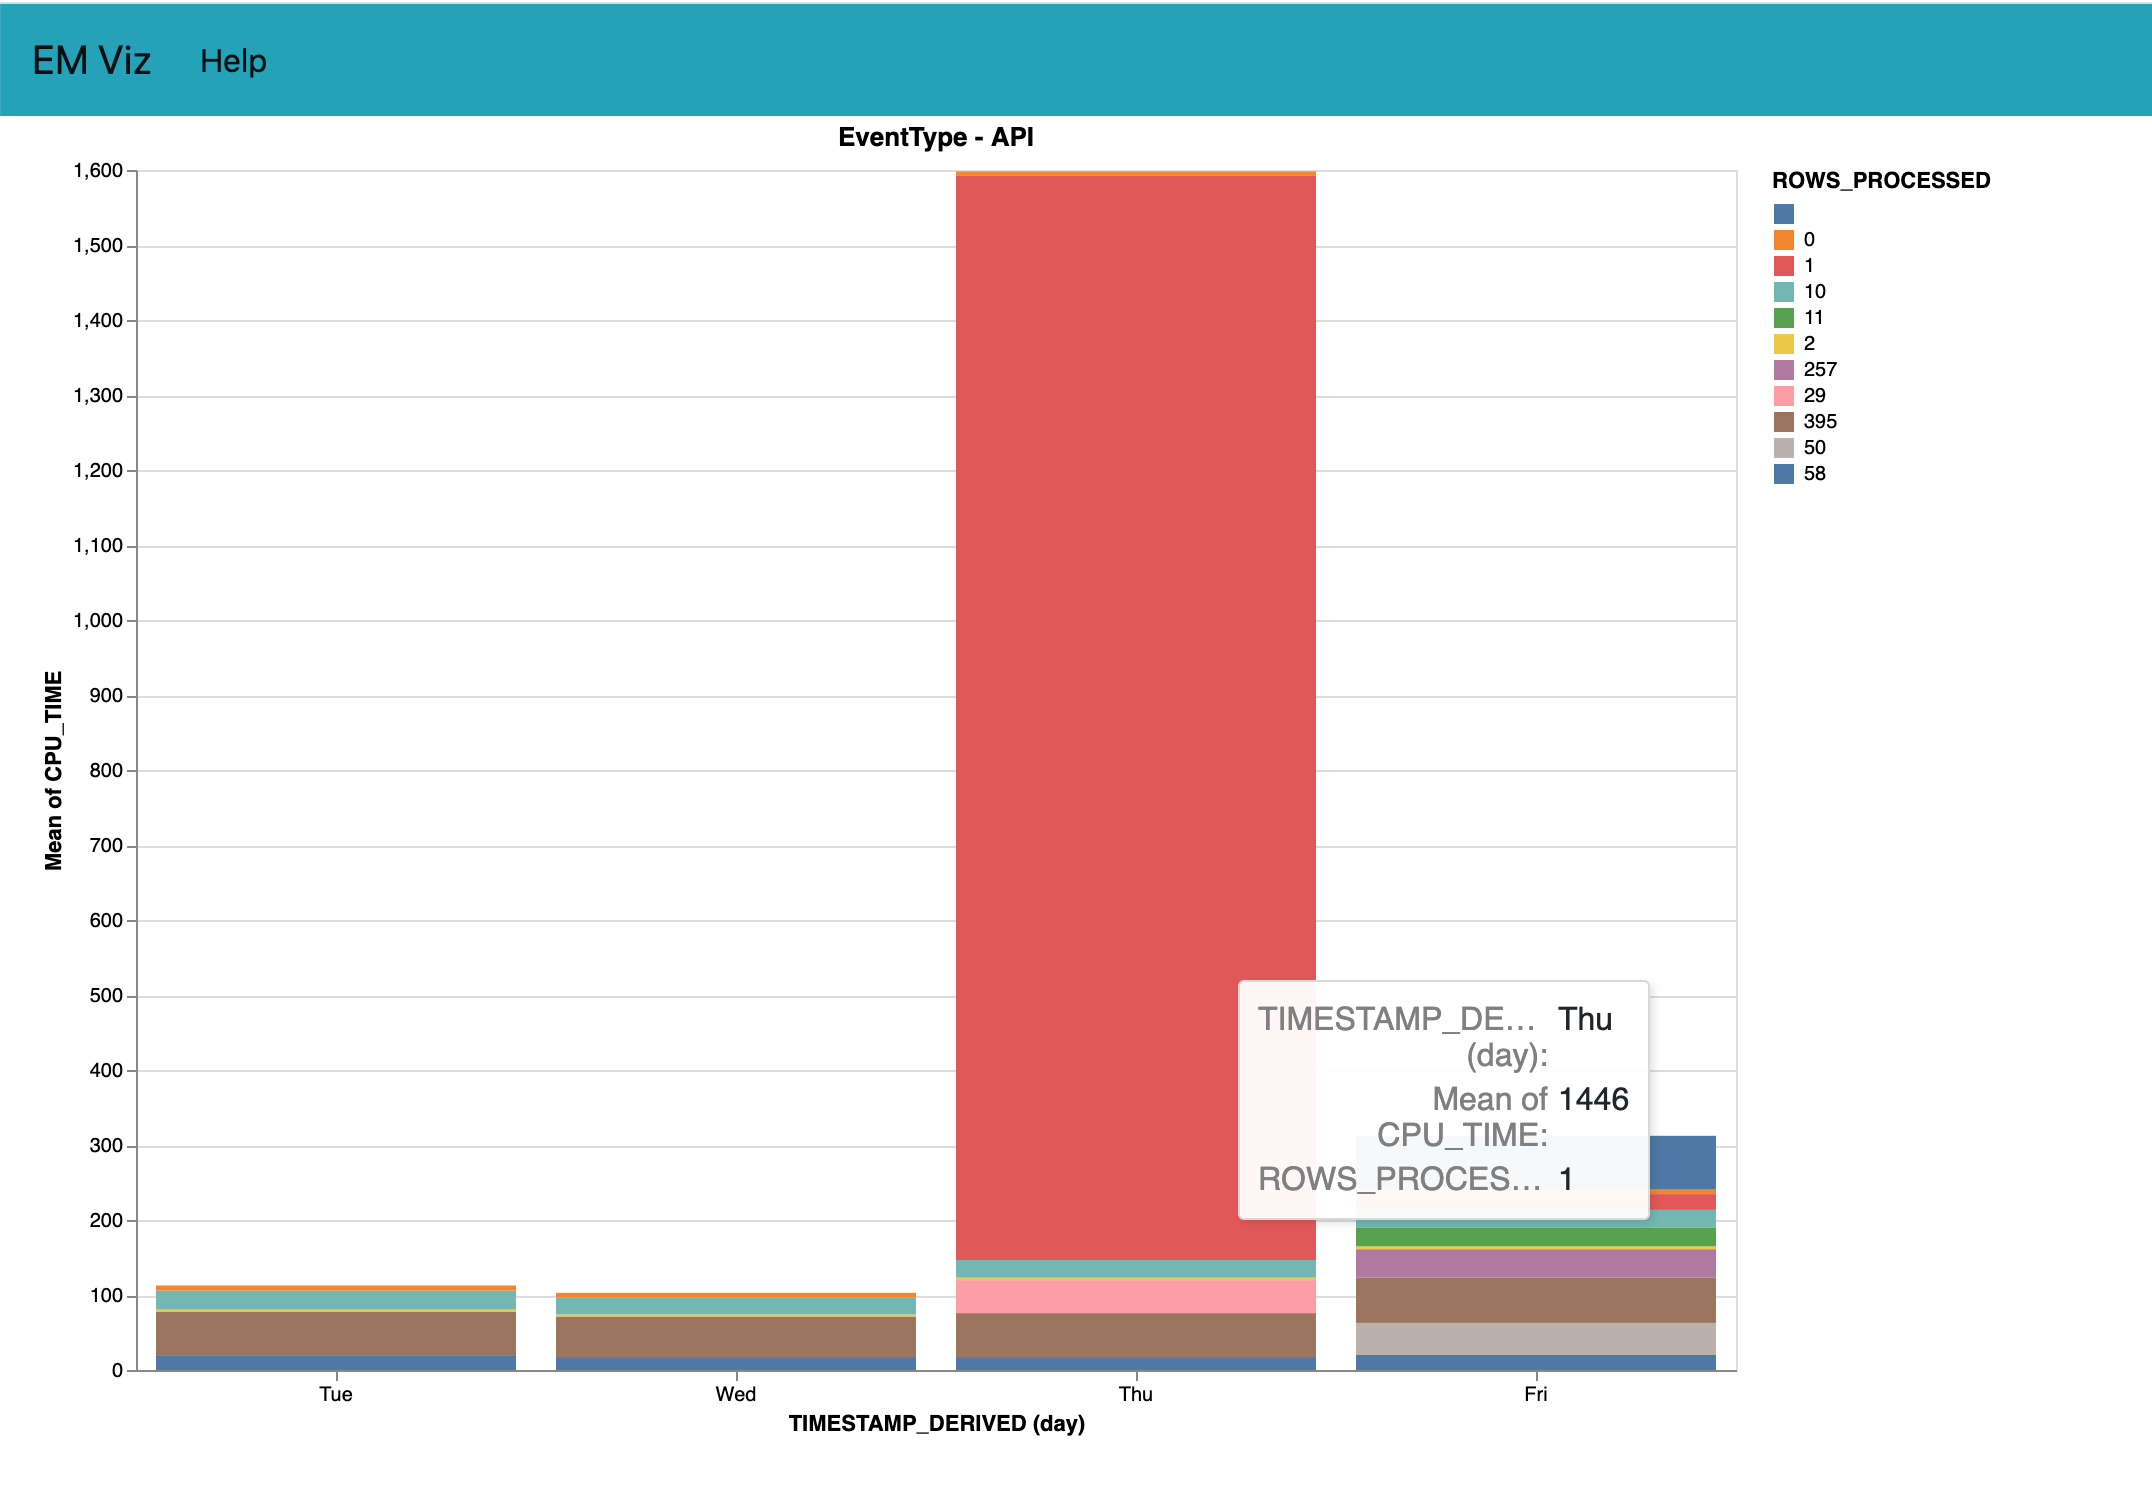Open the Help menu item

pyautogui.click(x=233, y=61)
